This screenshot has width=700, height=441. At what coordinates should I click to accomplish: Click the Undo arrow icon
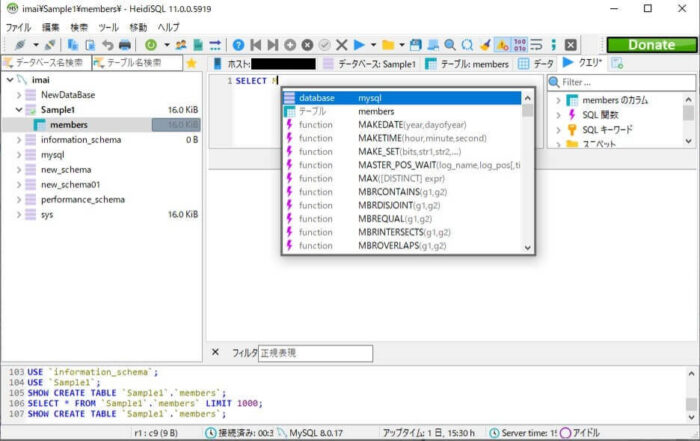[108, 45]
